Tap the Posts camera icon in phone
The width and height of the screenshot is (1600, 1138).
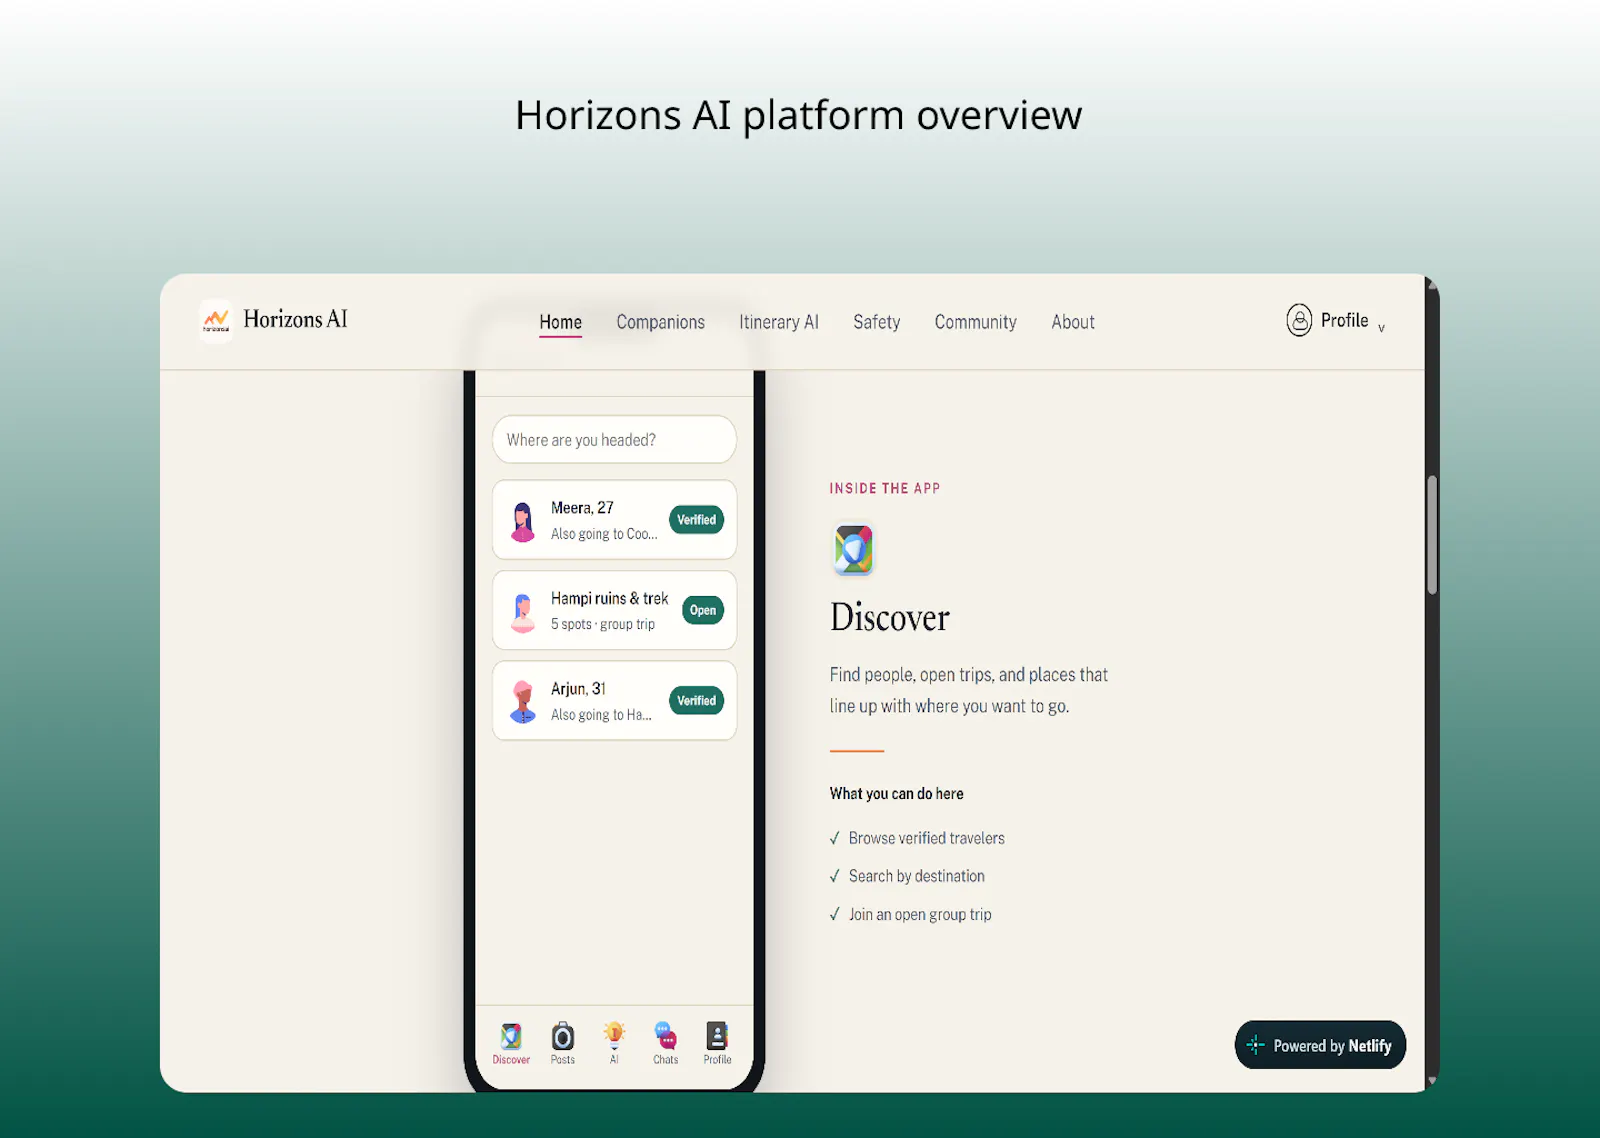pyautogui.click(x=563, y=1036)
